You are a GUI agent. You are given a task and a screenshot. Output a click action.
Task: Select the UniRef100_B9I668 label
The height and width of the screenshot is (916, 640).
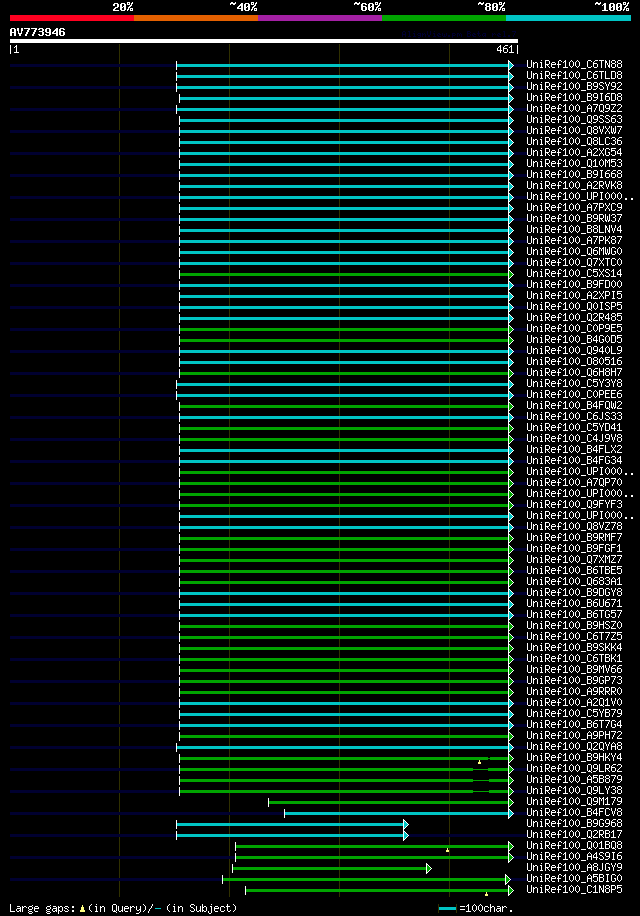(574, 175)
